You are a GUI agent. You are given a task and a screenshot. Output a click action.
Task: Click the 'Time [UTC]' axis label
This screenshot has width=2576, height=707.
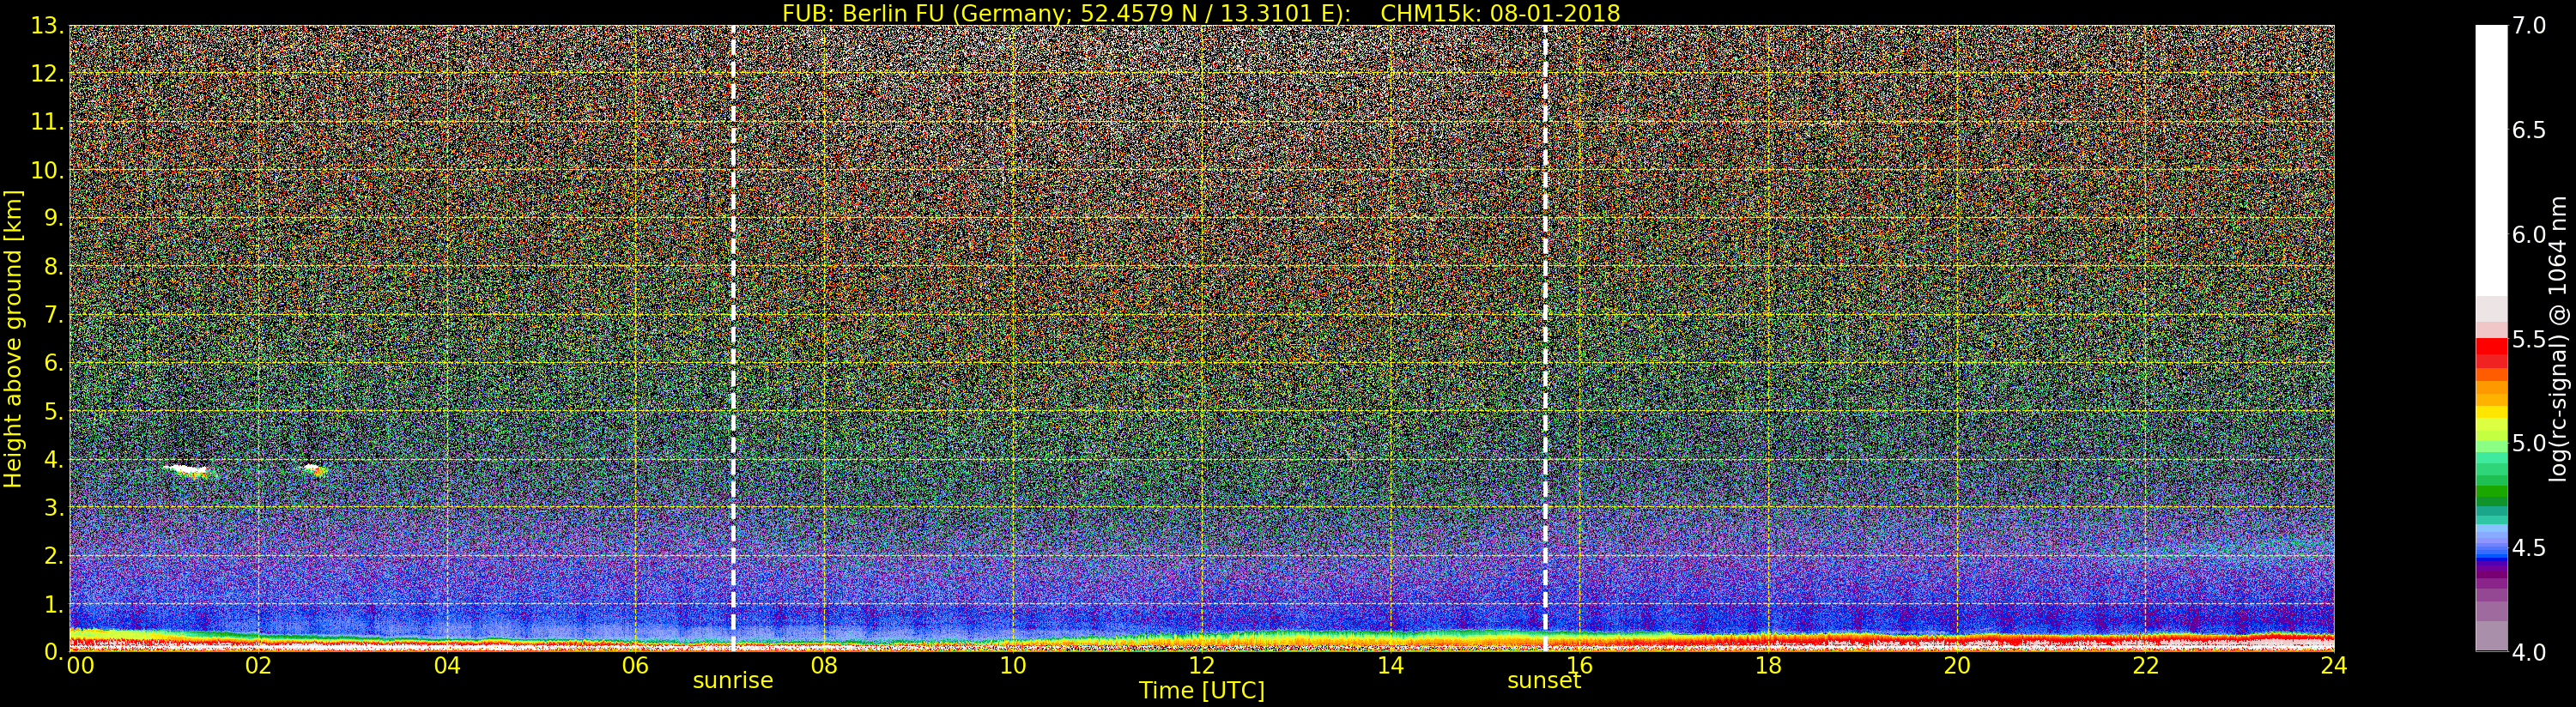click(1201, 691)
